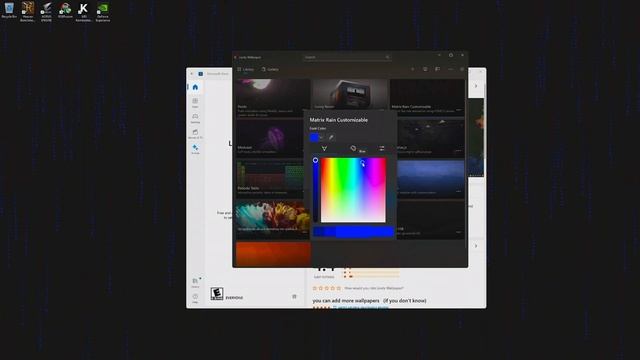Rate Lively Wallpaper with the first star
The width and height of the screenshot is (640, 360).
315,288
